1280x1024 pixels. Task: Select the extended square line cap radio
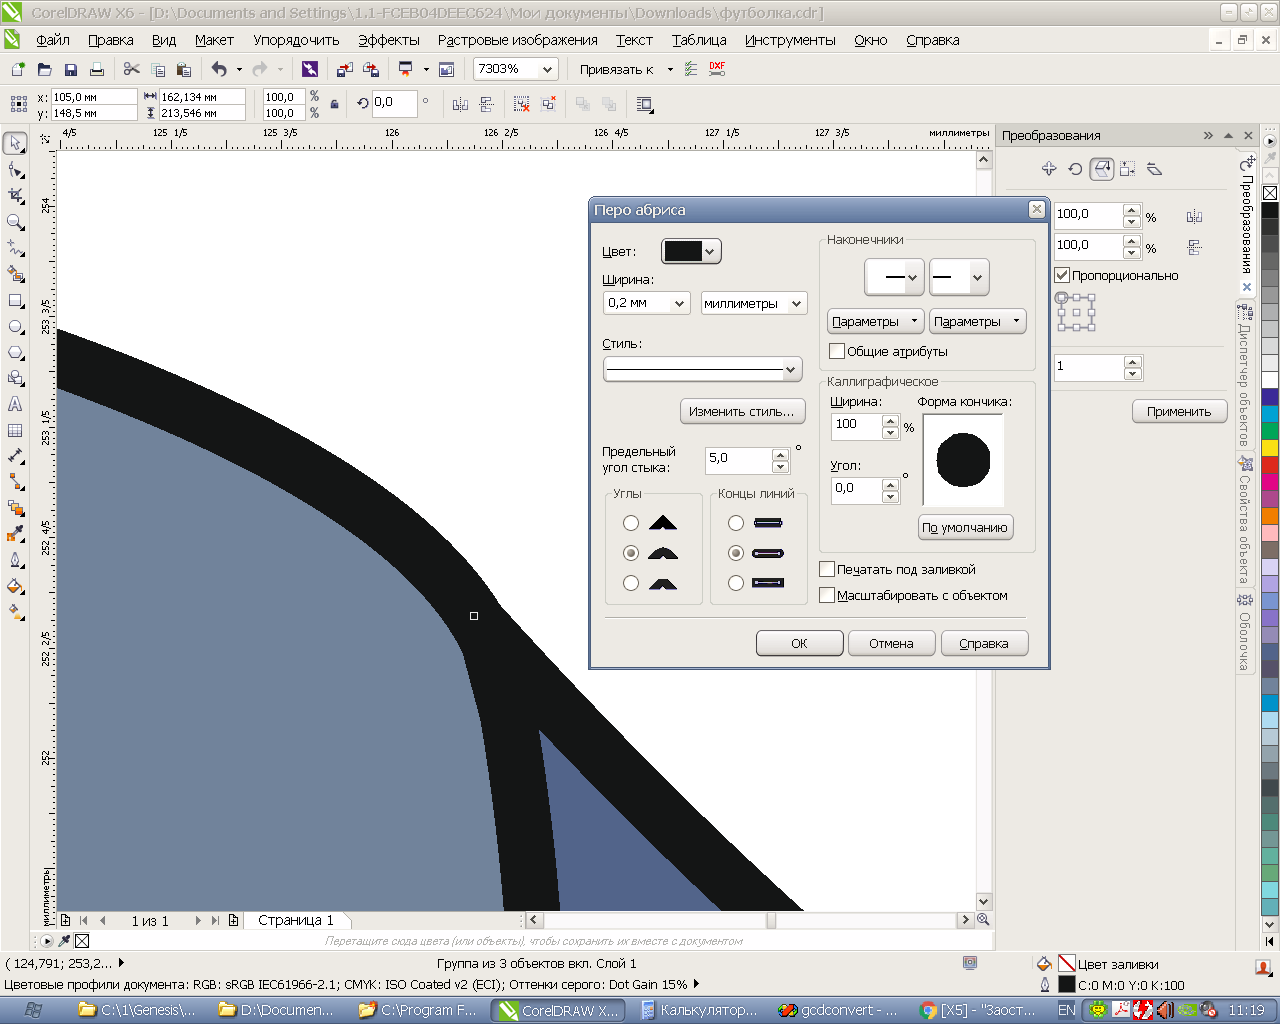coord(736,583)
